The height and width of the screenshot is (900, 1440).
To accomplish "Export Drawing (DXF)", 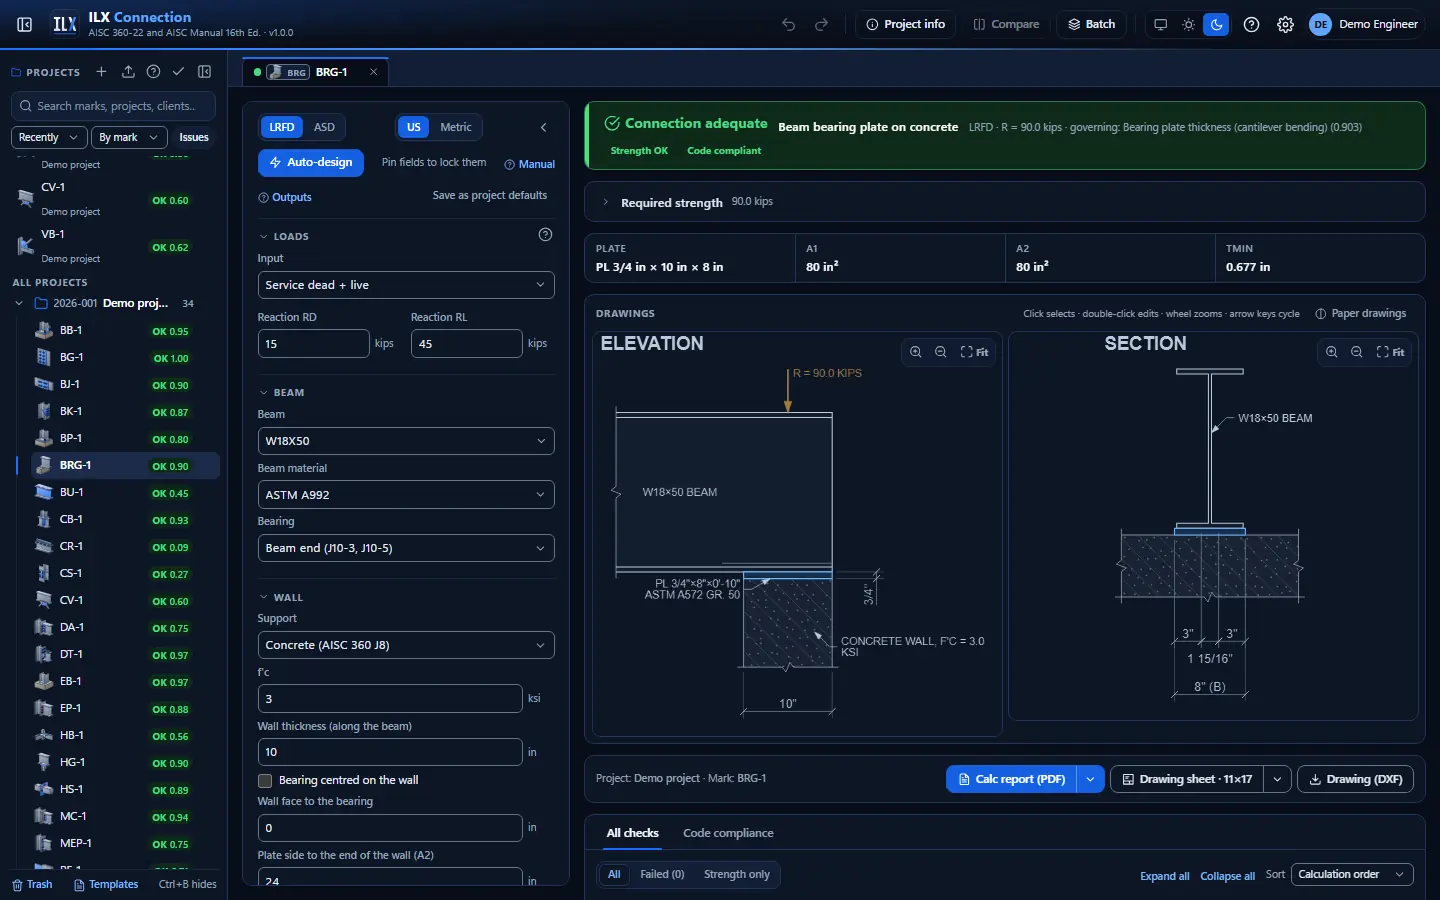I will coord(1355,779).
